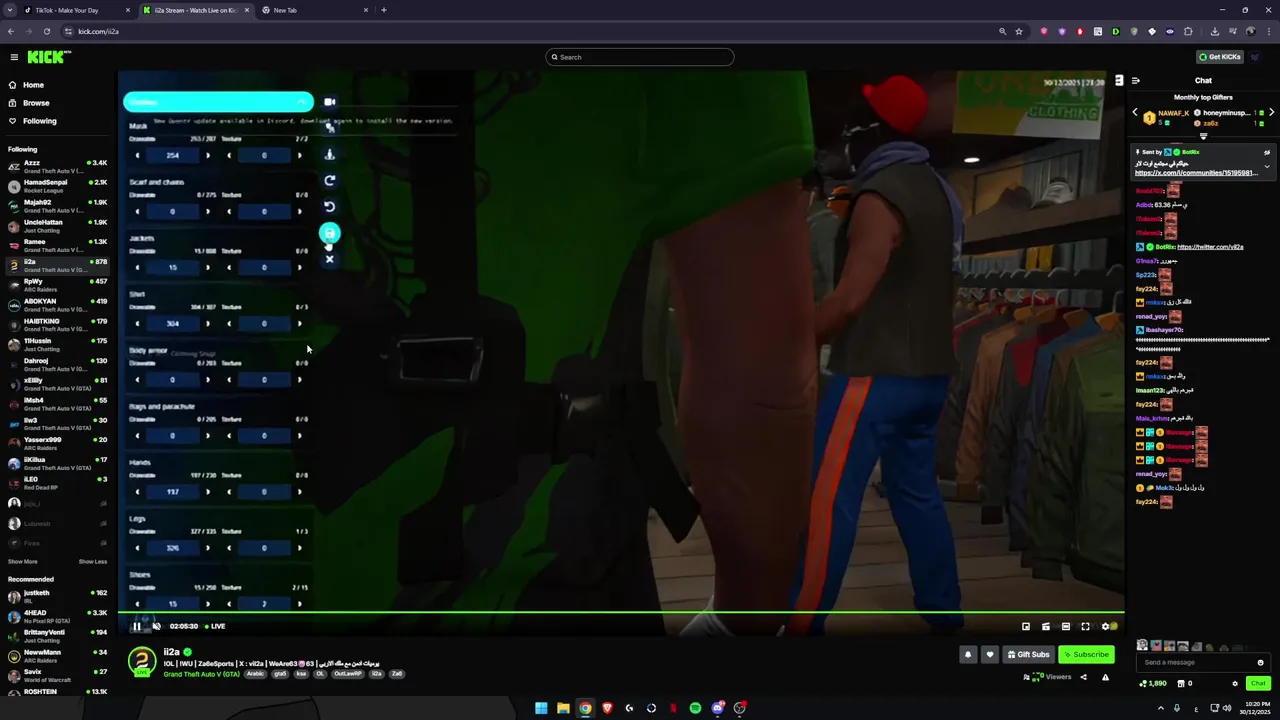
Task: Report stream with warning icon
Action: tap(1105, 677)
